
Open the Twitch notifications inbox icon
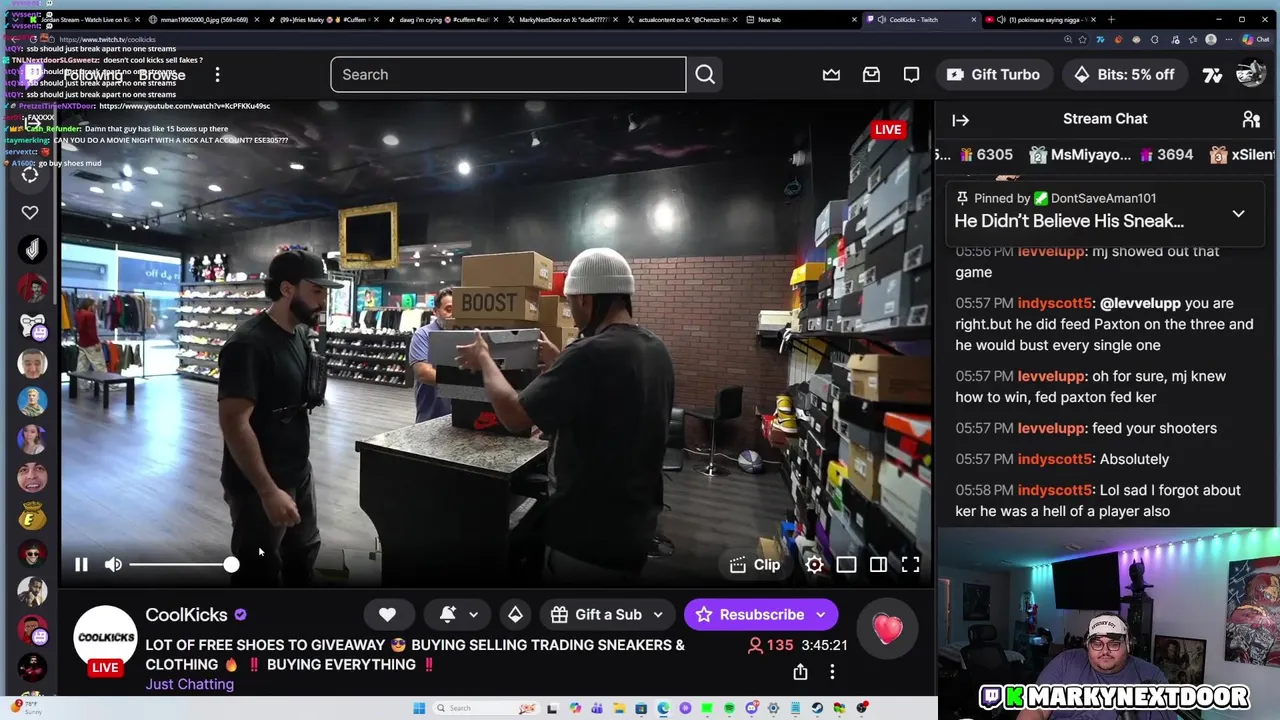(871, 75)
